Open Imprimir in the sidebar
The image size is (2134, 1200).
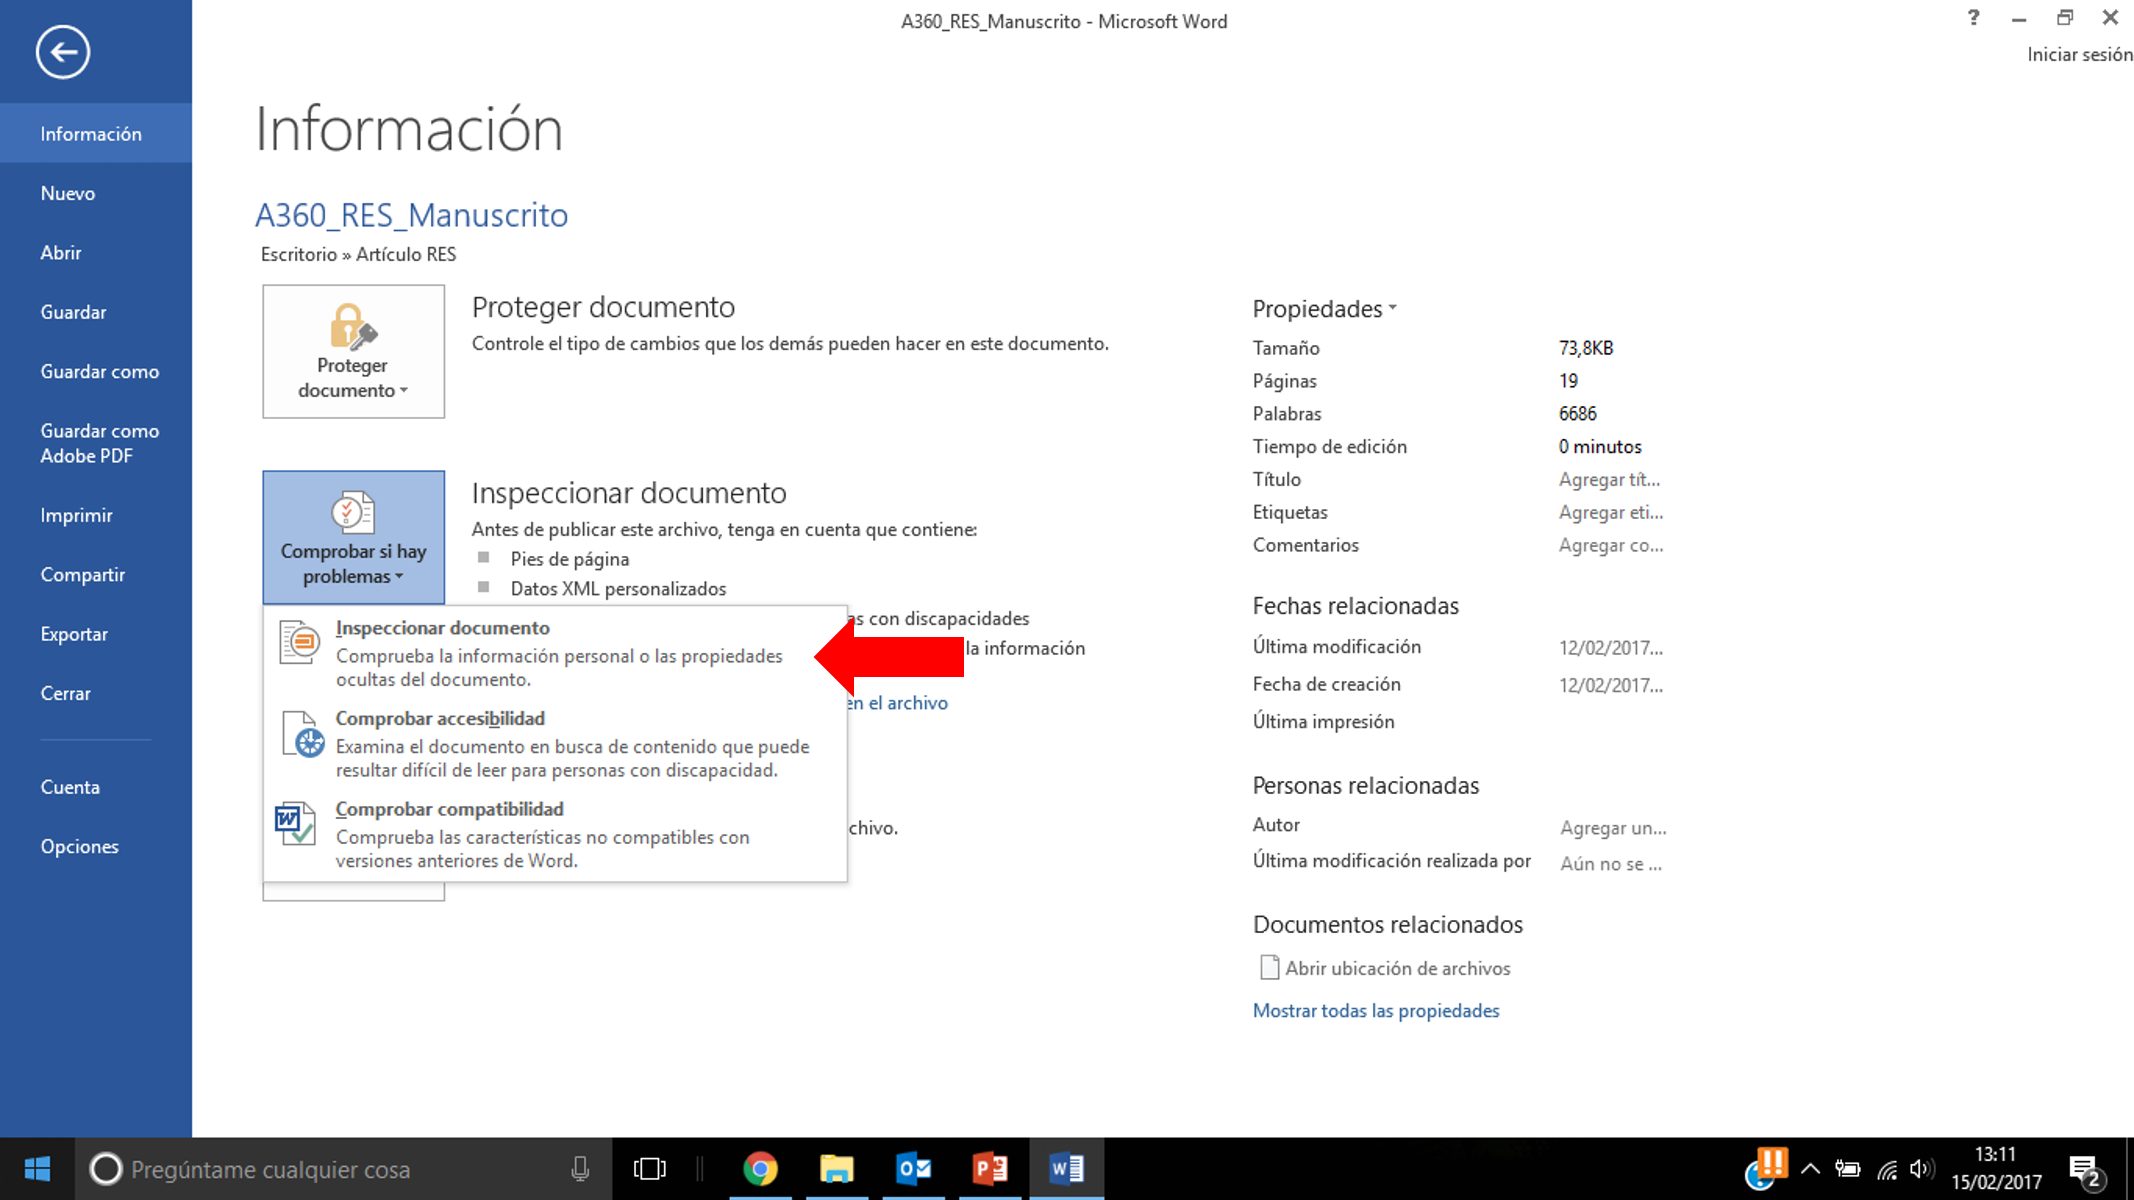(x=96, y=515)
